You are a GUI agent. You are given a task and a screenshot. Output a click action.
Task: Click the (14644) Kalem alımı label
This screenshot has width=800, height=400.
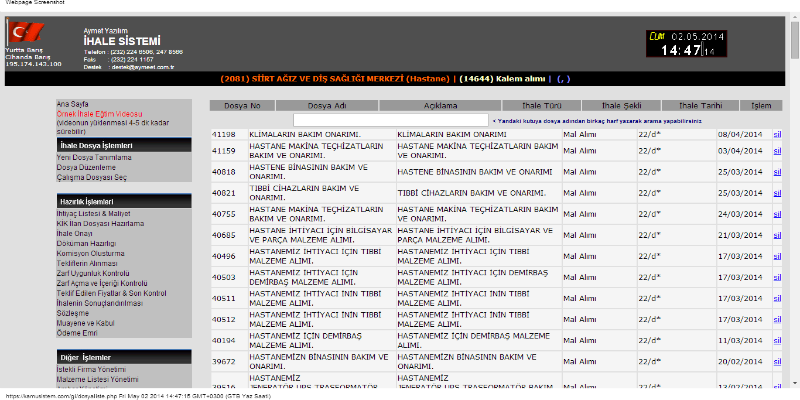(503, 79)
